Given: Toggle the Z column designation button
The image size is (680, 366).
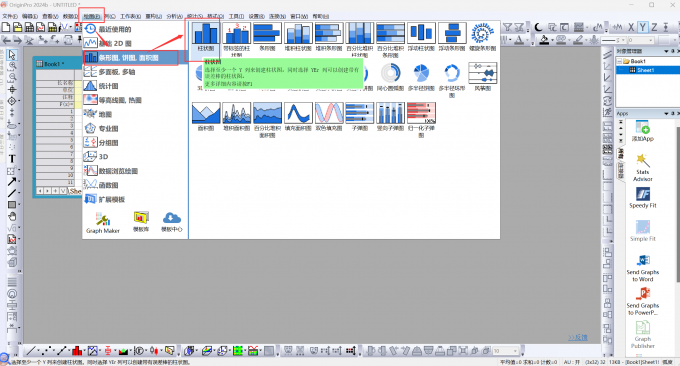Looking at the screenshot, I should [654, 27].
